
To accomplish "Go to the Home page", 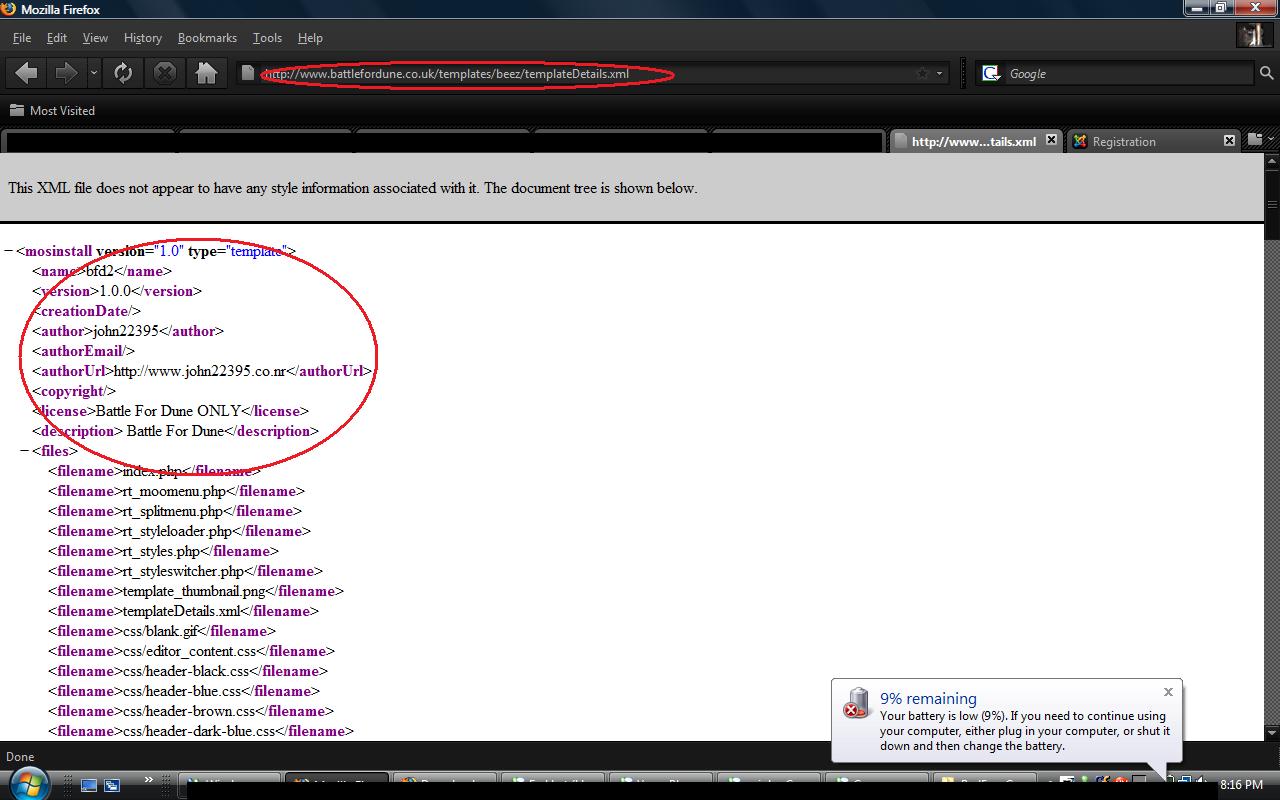I will point(206,73).
